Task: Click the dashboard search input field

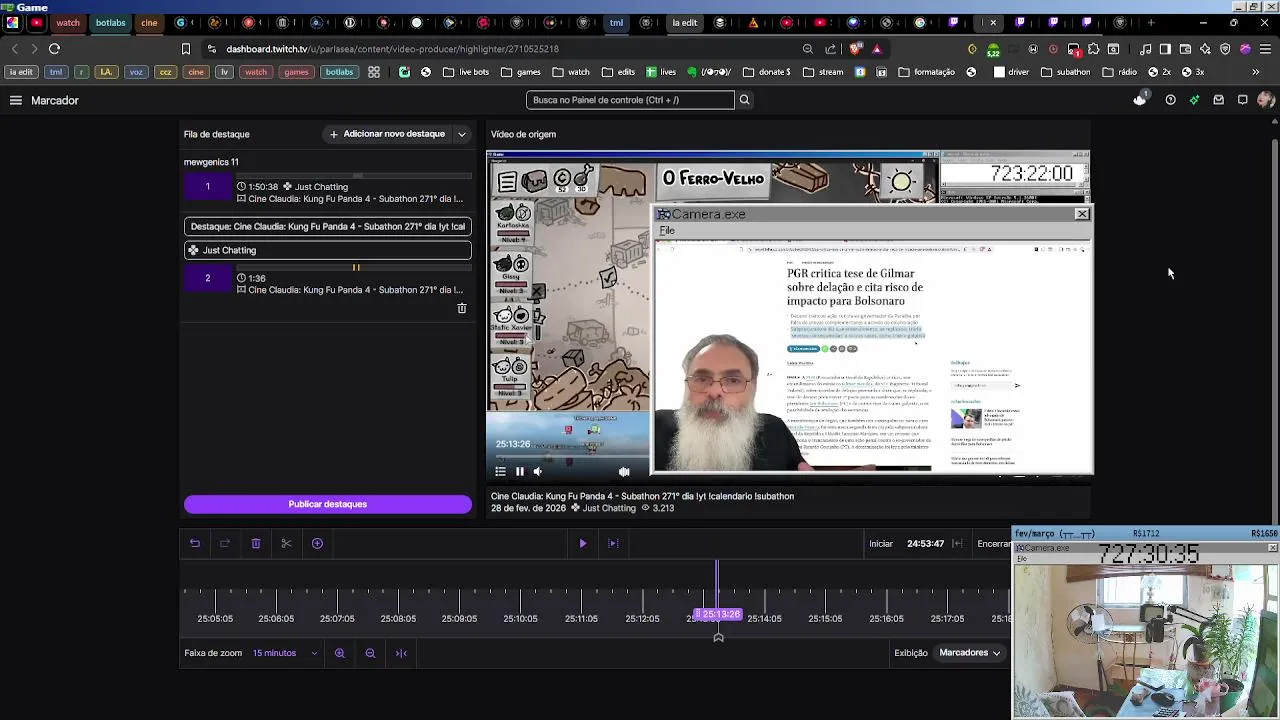Action: pos(630,100)
